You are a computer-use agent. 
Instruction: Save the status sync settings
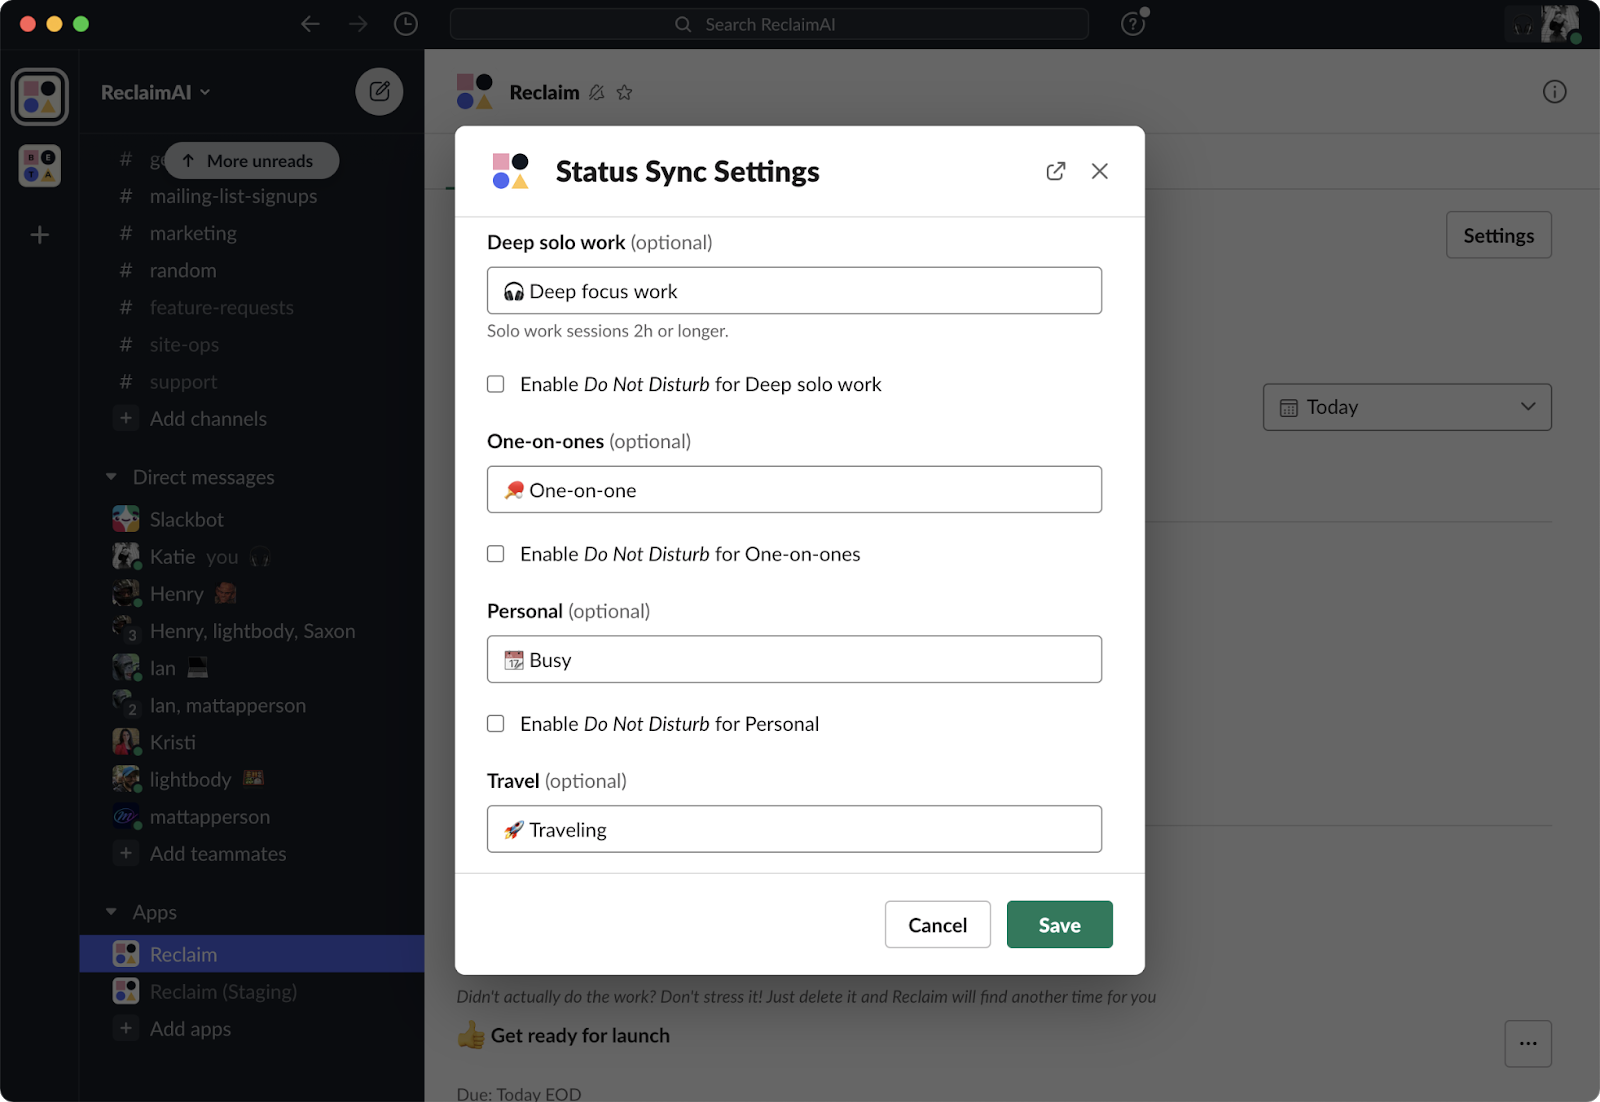(1059, 925)
